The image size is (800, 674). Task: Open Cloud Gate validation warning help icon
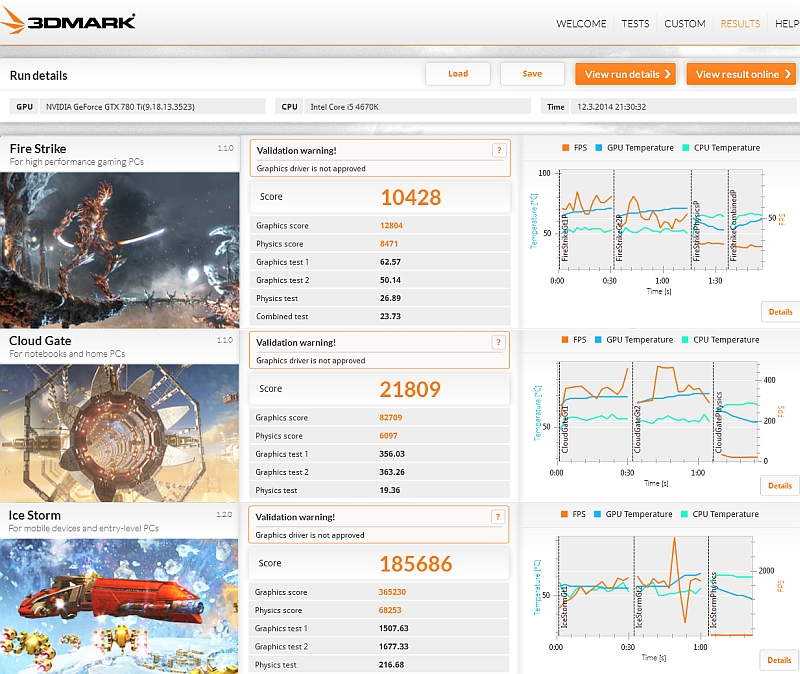pyautogui.click(x=498, y=342)
